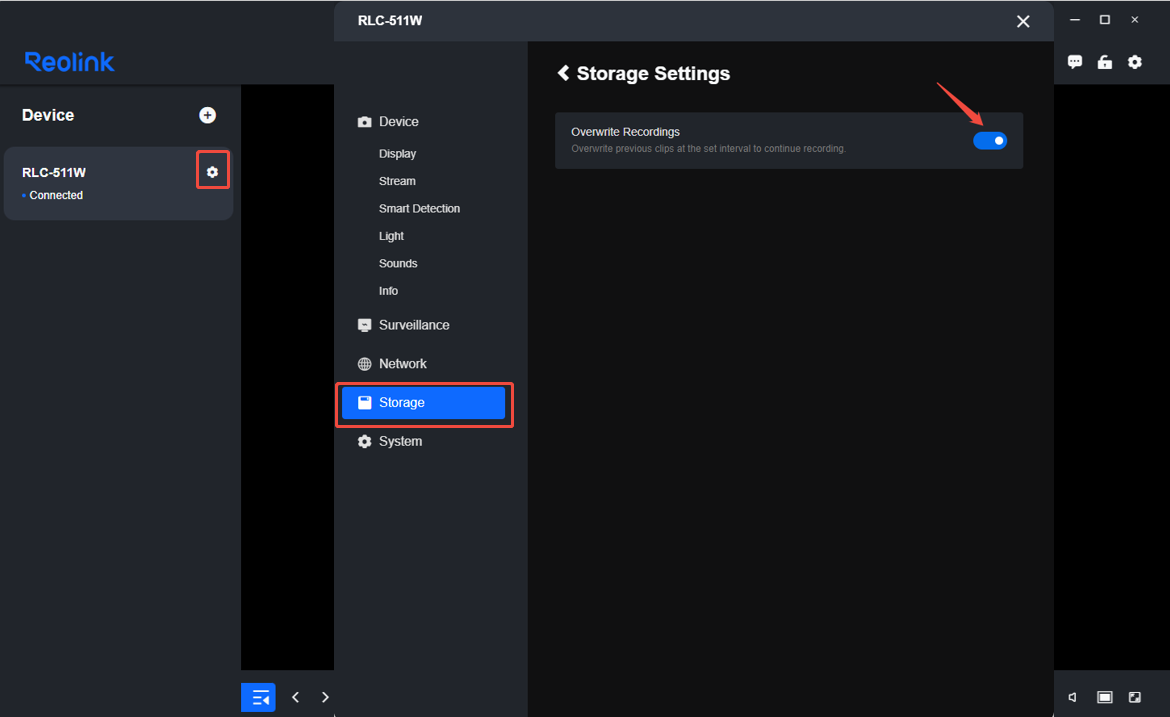Open the app settings gear top right
This screenshot has height=717, width=1170.
tap(1134, 62)
